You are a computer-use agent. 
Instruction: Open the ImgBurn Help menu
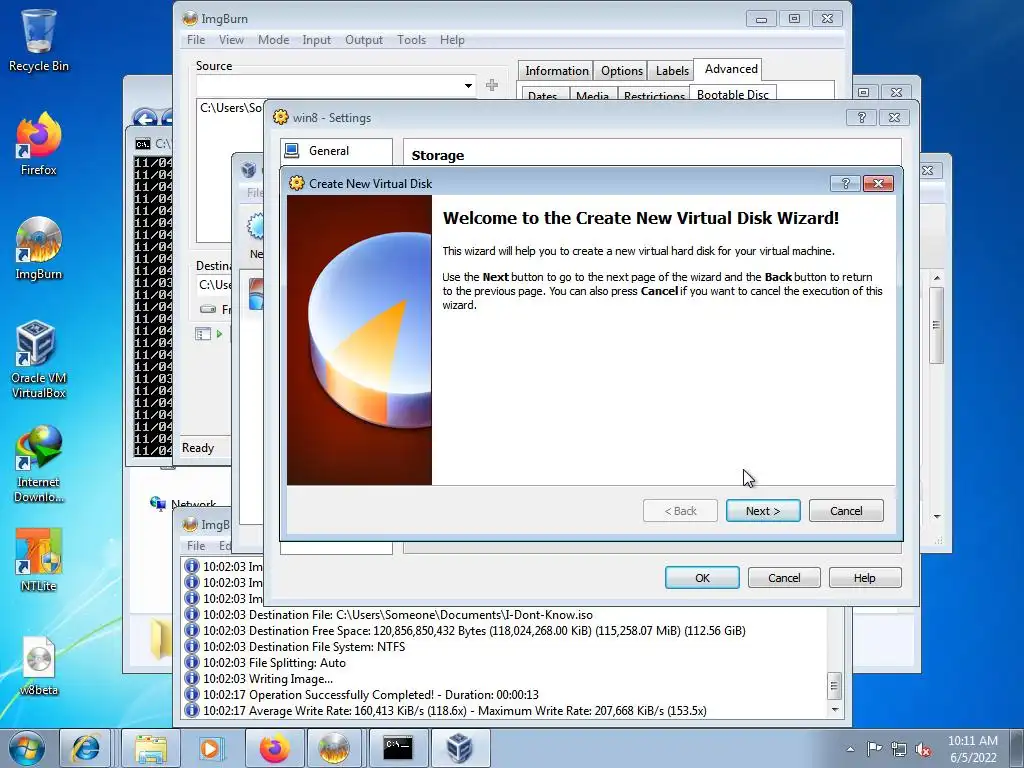[452, 40]
